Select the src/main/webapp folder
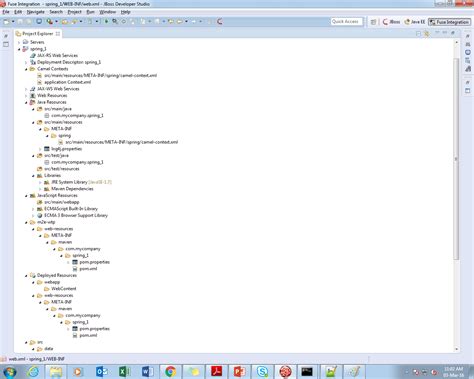The image size is (474, 379). click(62, 202)
